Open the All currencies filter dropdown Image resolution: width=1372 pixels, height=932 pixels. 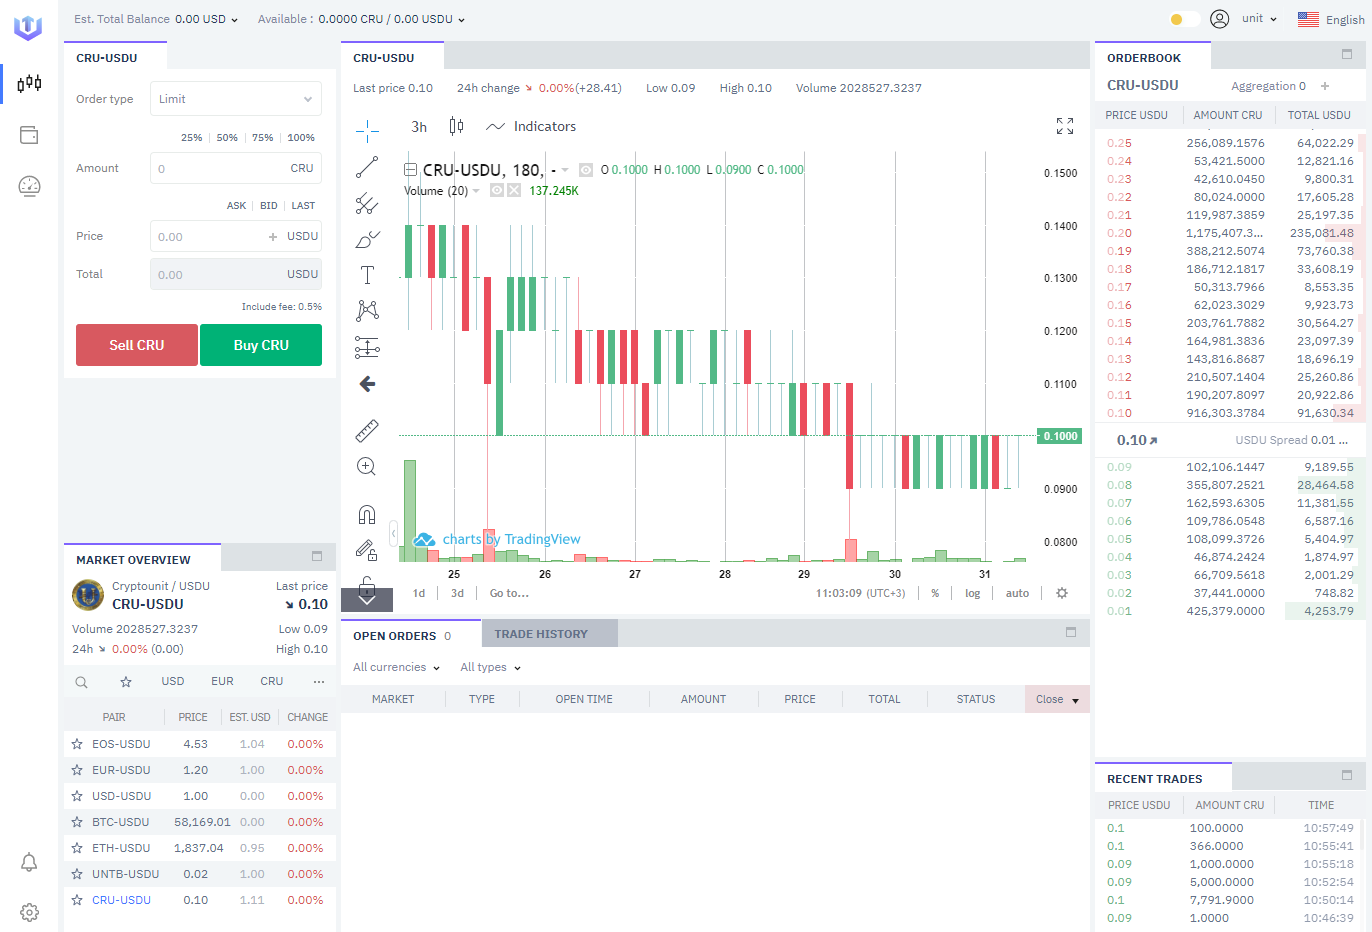pos(394,667)
